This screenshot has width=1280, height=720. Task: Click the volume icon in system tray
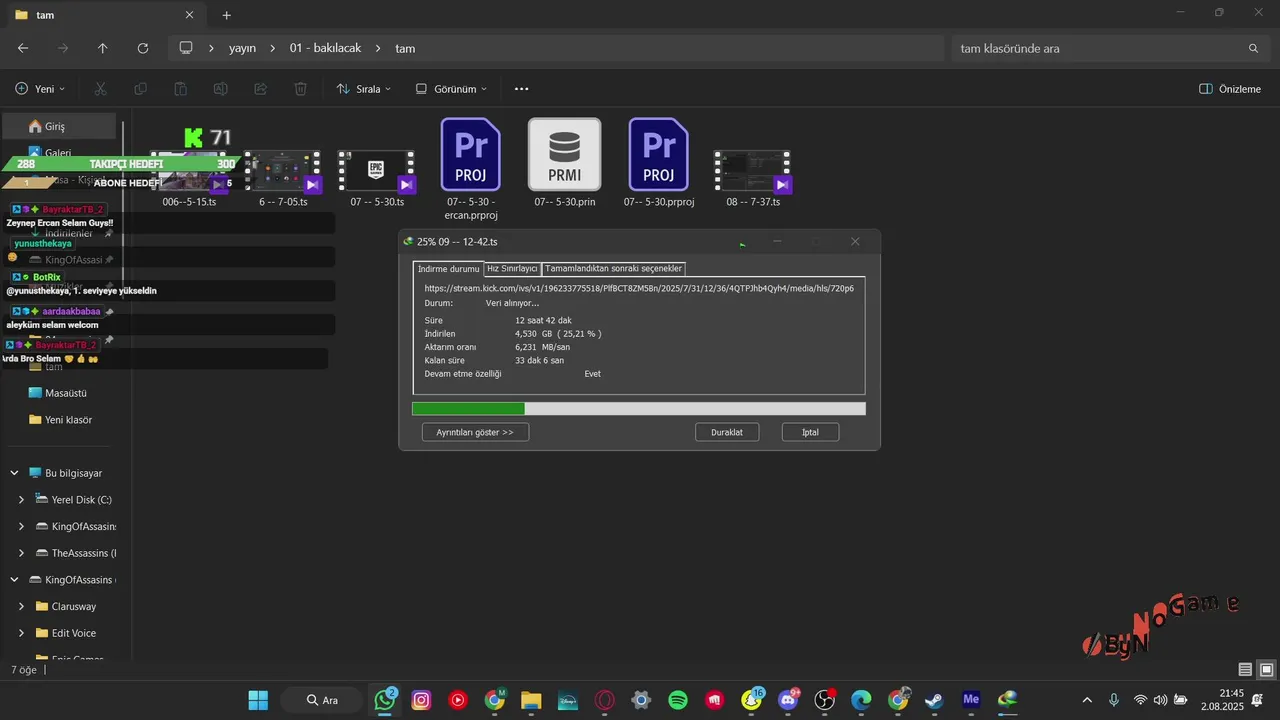pos(1160,700)
